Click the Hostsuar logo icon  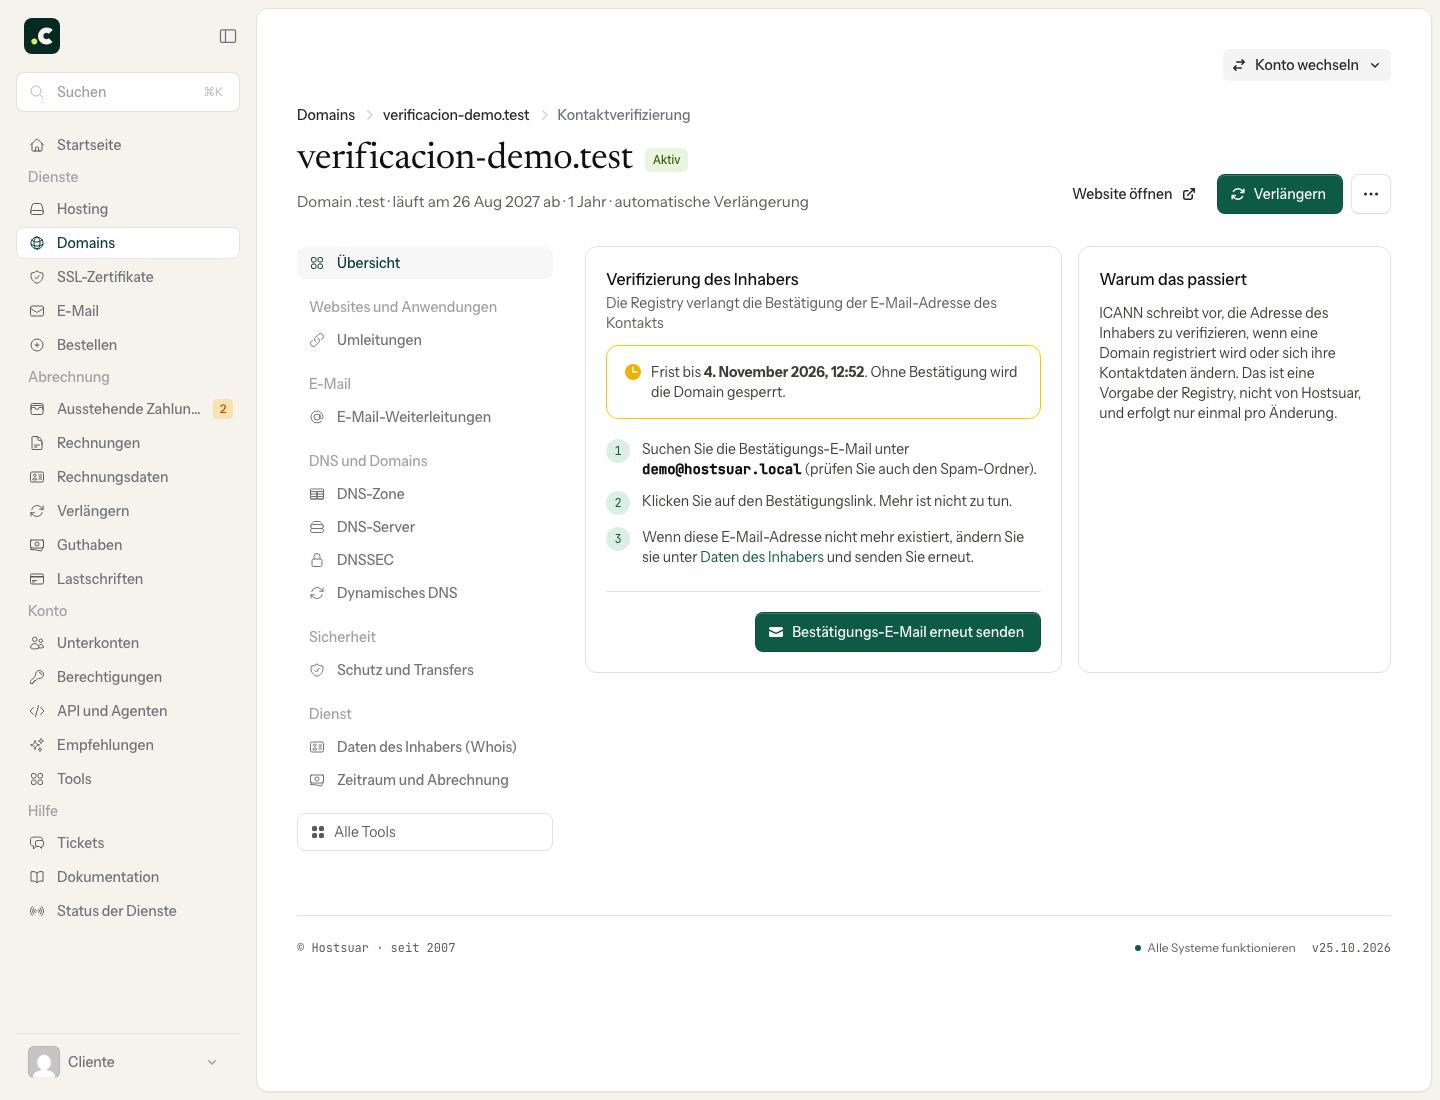pos(42,36)
